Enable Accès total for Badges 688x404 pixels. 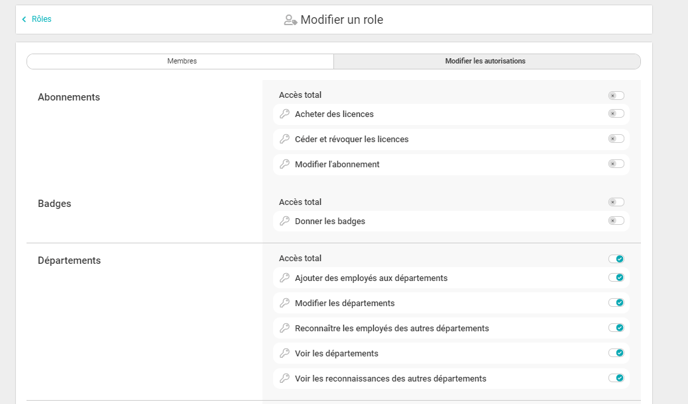(x=616, y=202)
